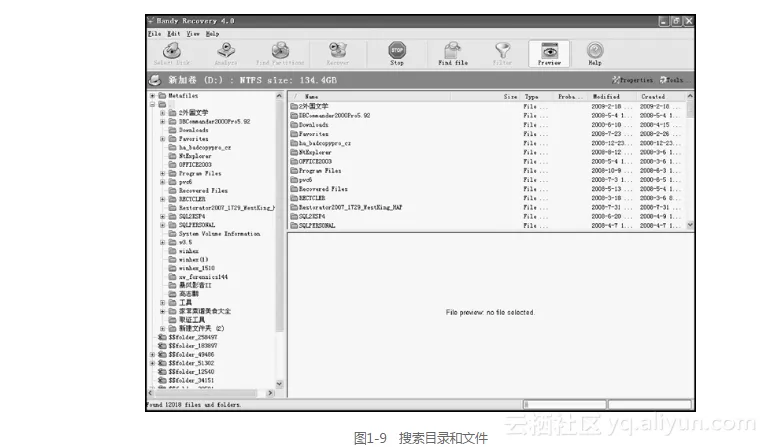This screenshot has width=767, height=447.
Task: Click file list scroll-down arrow
Action: click(690, 225)
